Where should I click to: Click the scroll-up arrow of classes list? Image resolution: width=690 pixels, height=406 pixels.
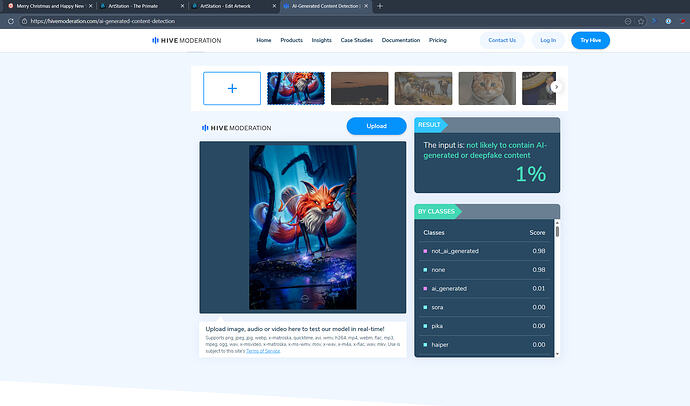557,222
